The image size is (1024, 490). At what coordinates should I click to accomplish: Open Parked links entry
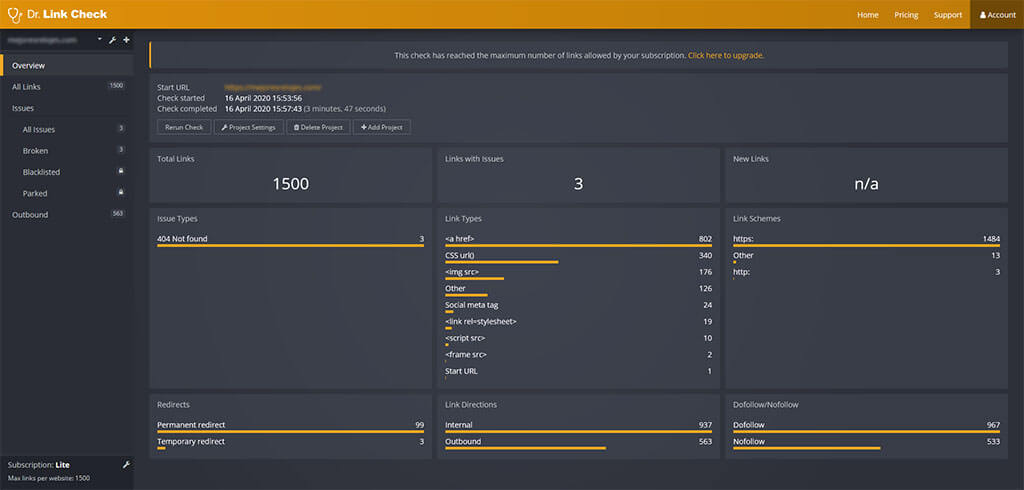67,193
